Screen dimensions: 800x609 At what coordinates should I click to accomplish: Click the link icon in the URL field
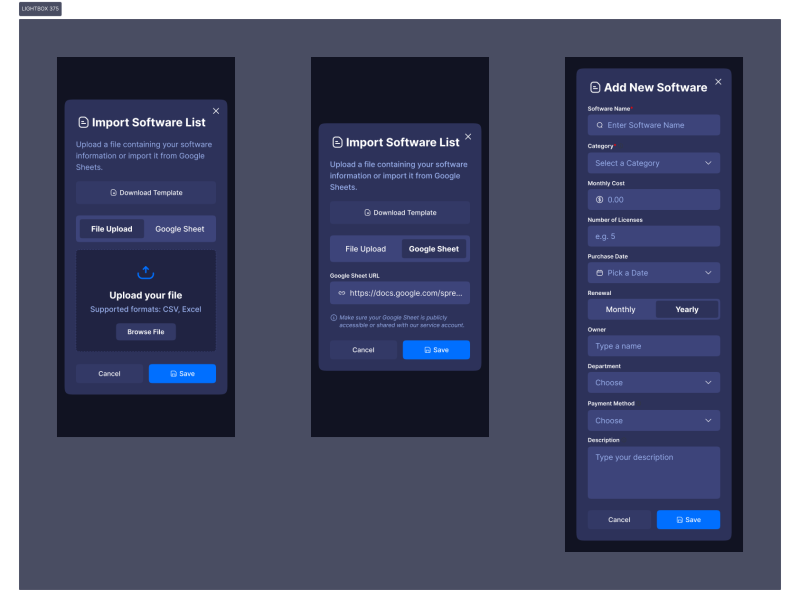pos(342,293)
